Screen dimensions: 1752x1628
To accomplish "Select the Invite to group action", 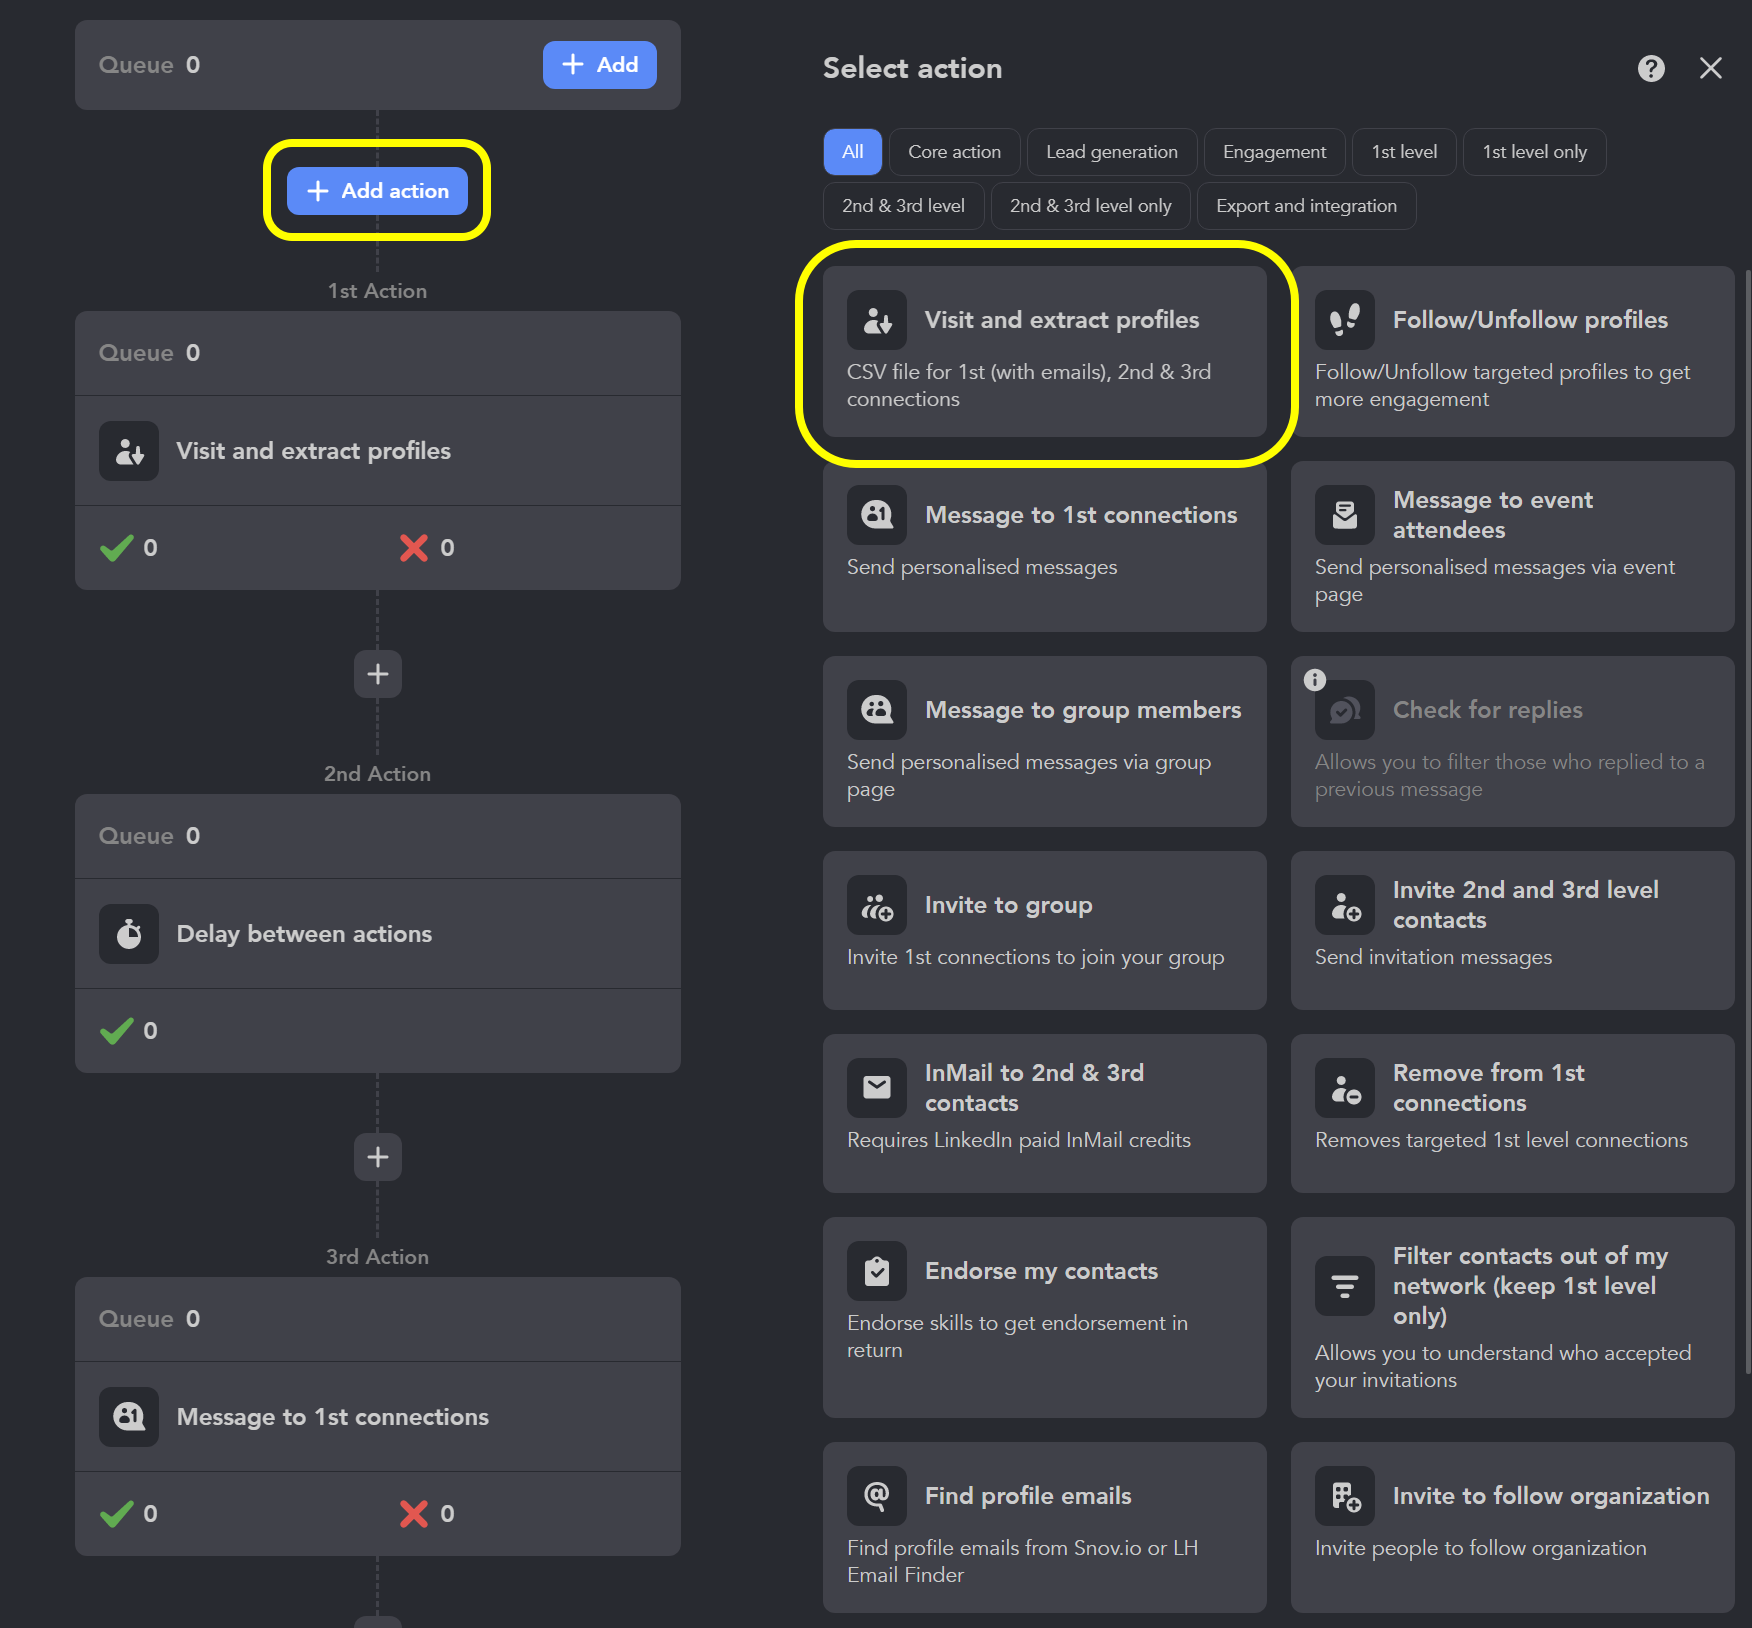I will coord(1044,929).
